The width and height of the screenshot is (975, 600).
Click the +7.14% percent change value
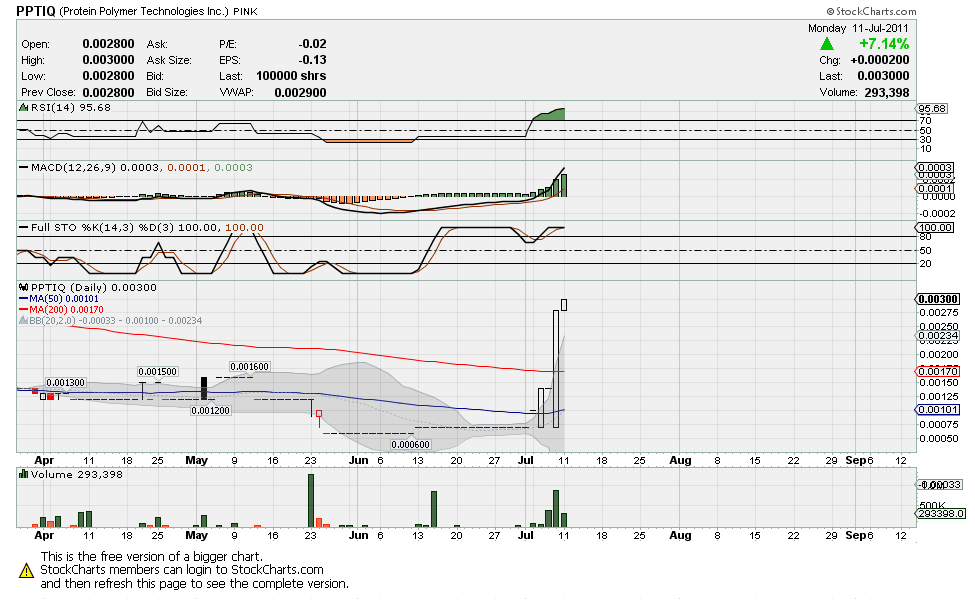pyautogui.click(x=884, y=44)
